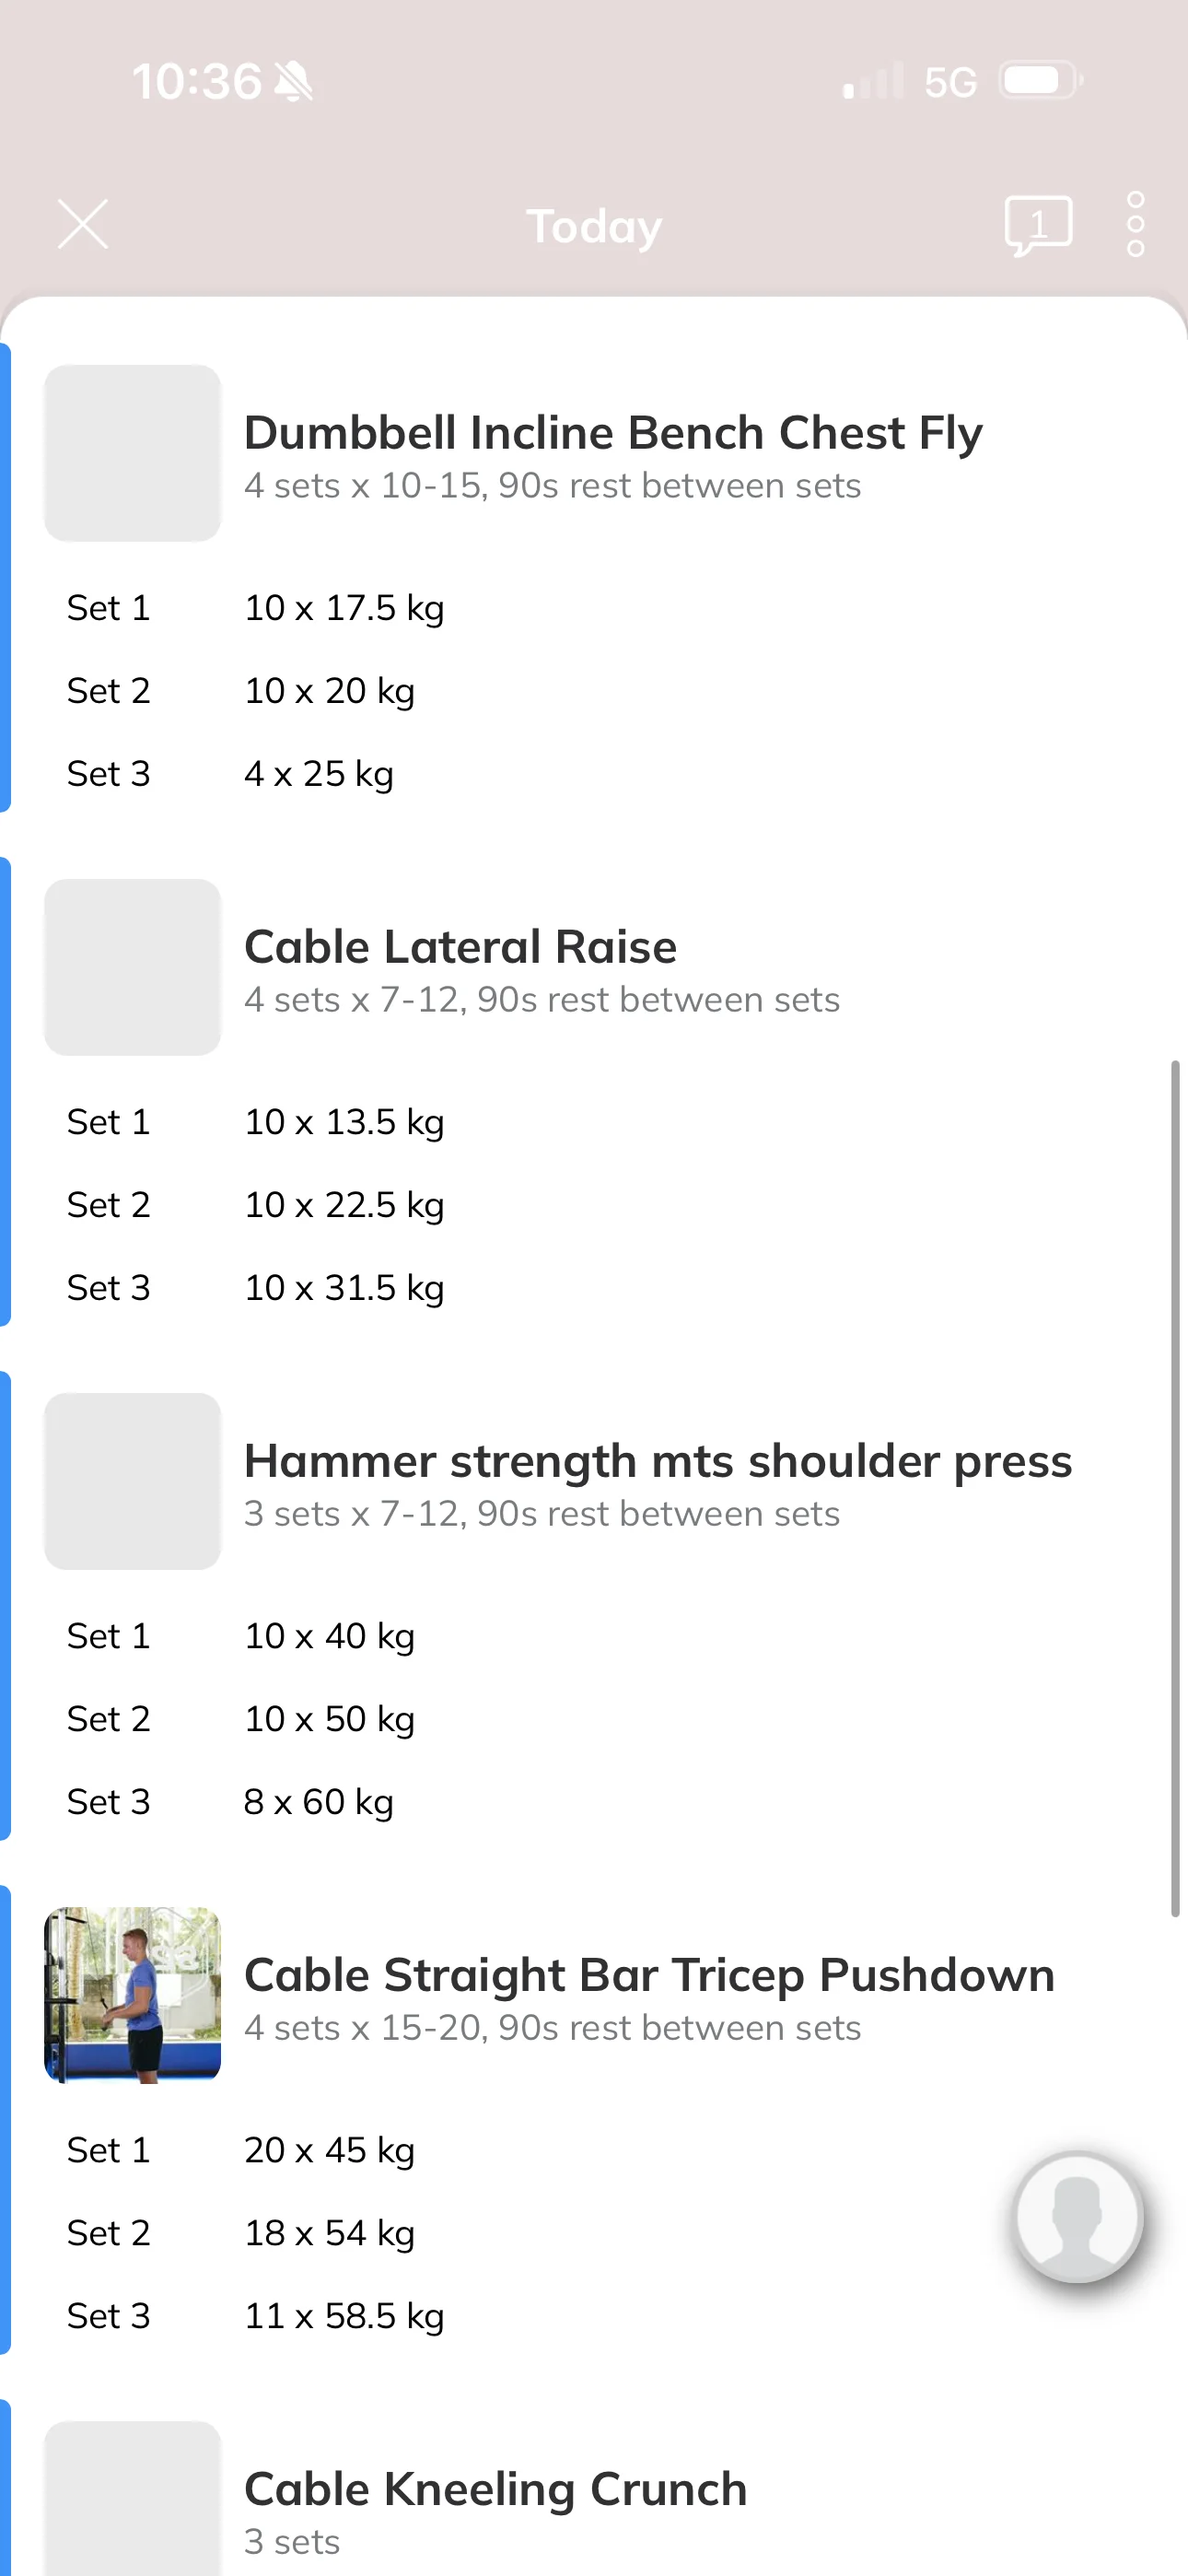The width and height of the screenshot is (1188, 2576).
Task: Tap the Cable Kneeling Crunch thumbnail
Action: point(132,2498)
